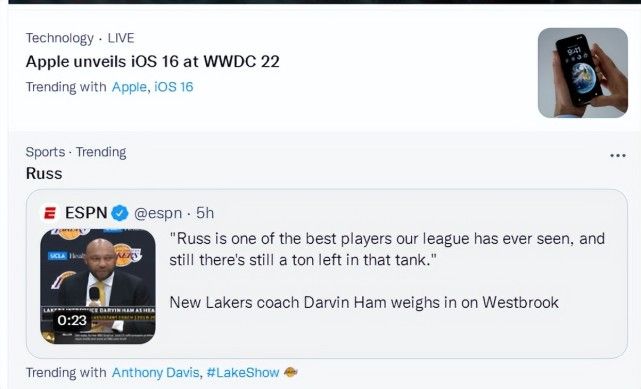Open the Anthony Davis trending link

point(156,373)
